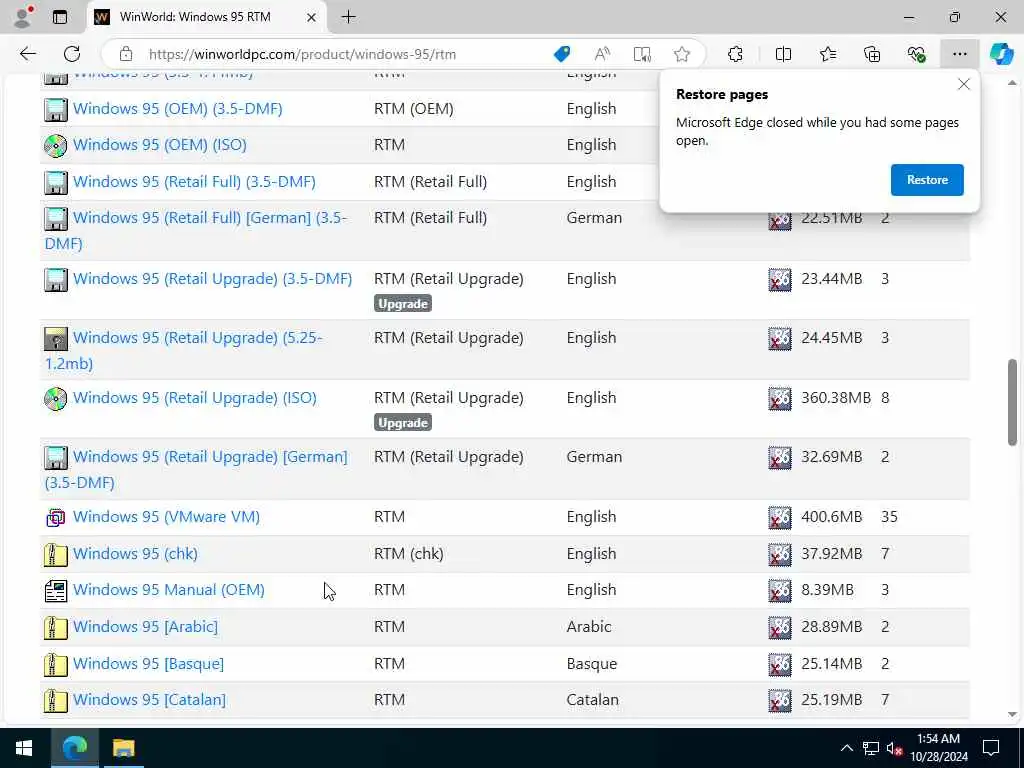This screenshot has width=1024, height=768.
Task: Open Windows 95 Manual (OEM) link
Action: (x=169, y=590)
